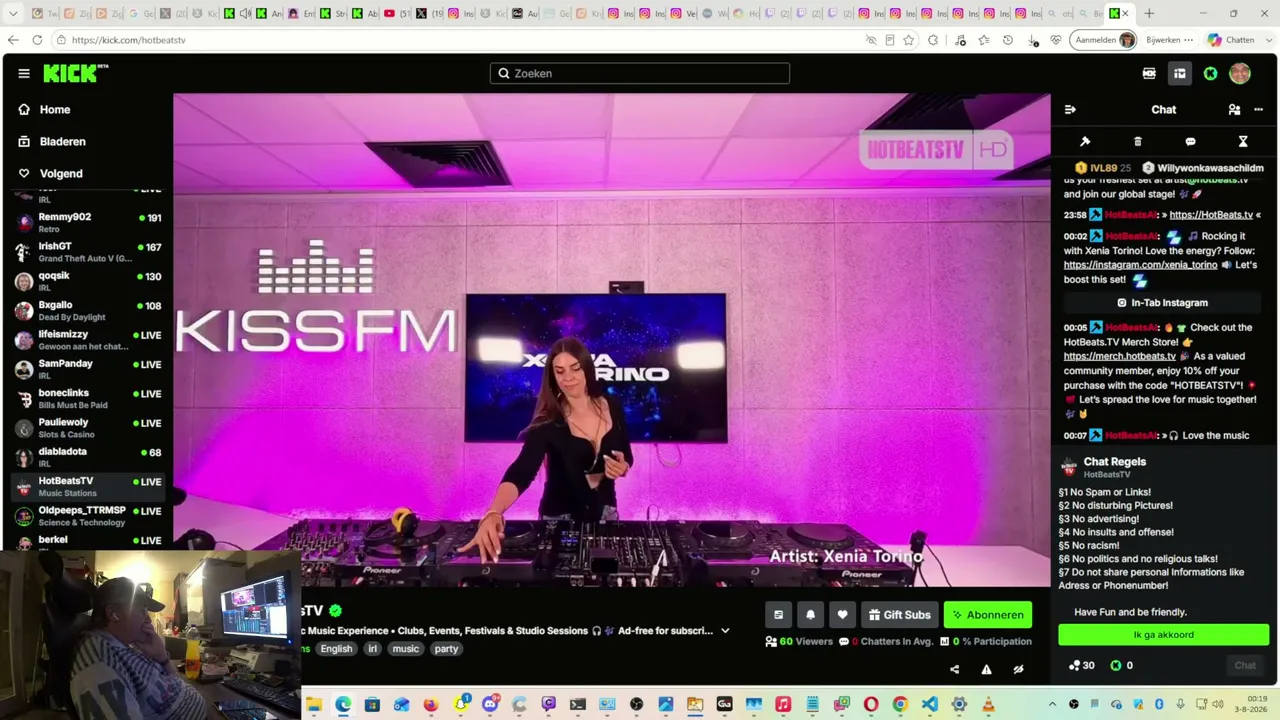Switch to the active Kick browser tab

click(1115, 14)
